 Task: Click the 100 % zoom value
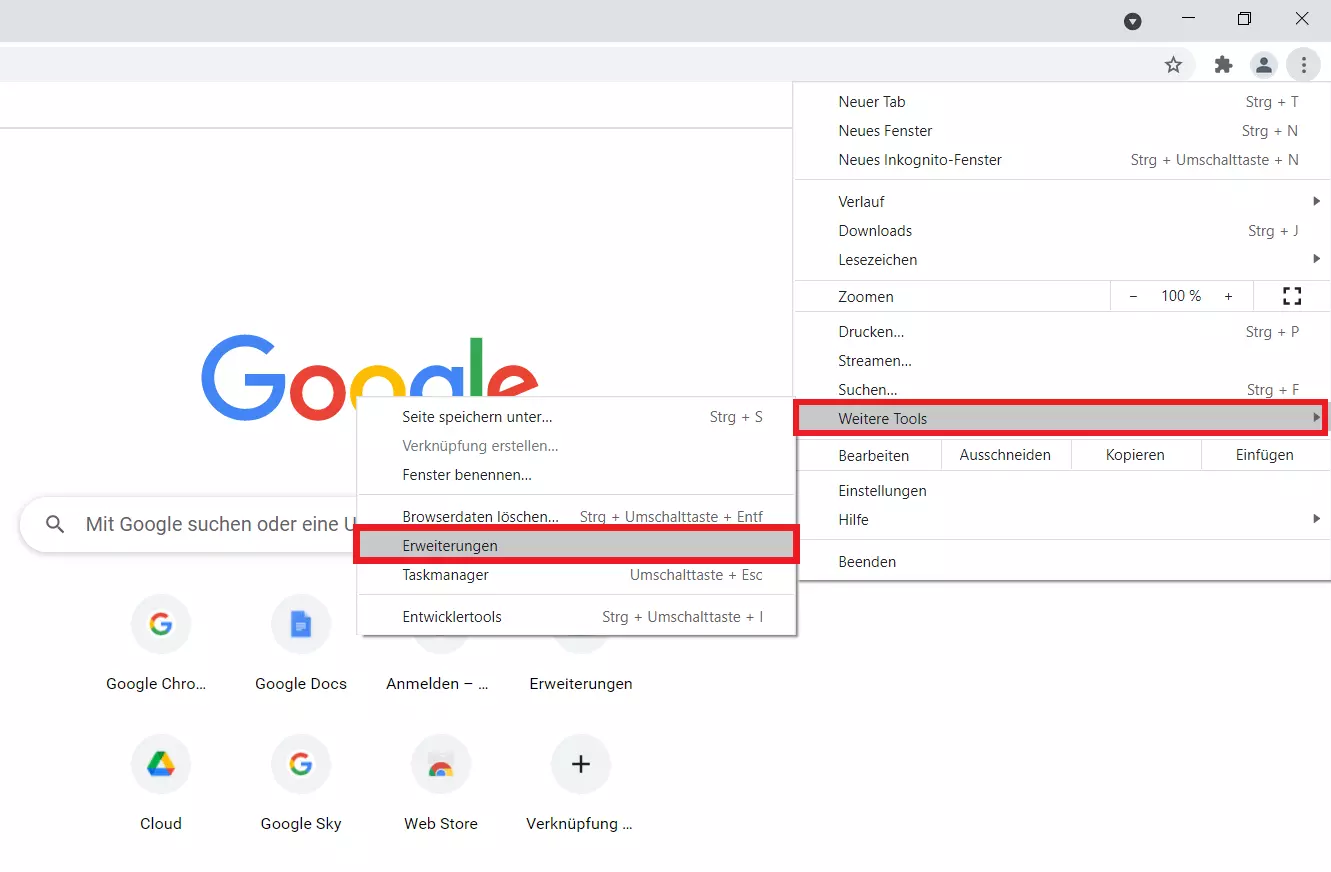[x=1181, y=296]
